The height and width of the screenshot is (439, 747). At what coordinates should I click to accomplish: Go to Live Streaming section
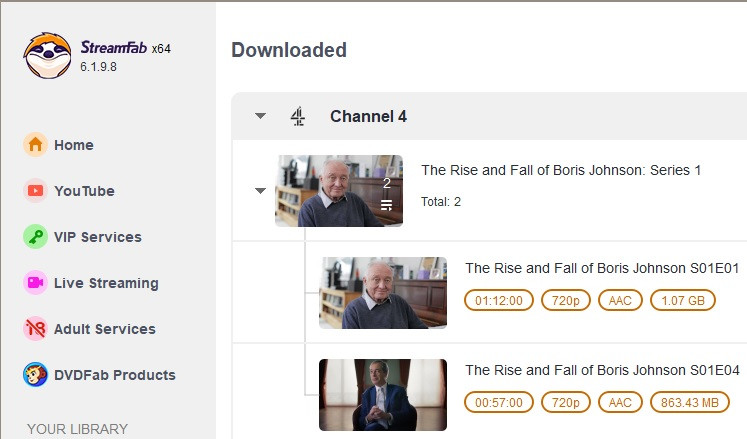click(x=106, y=283)
